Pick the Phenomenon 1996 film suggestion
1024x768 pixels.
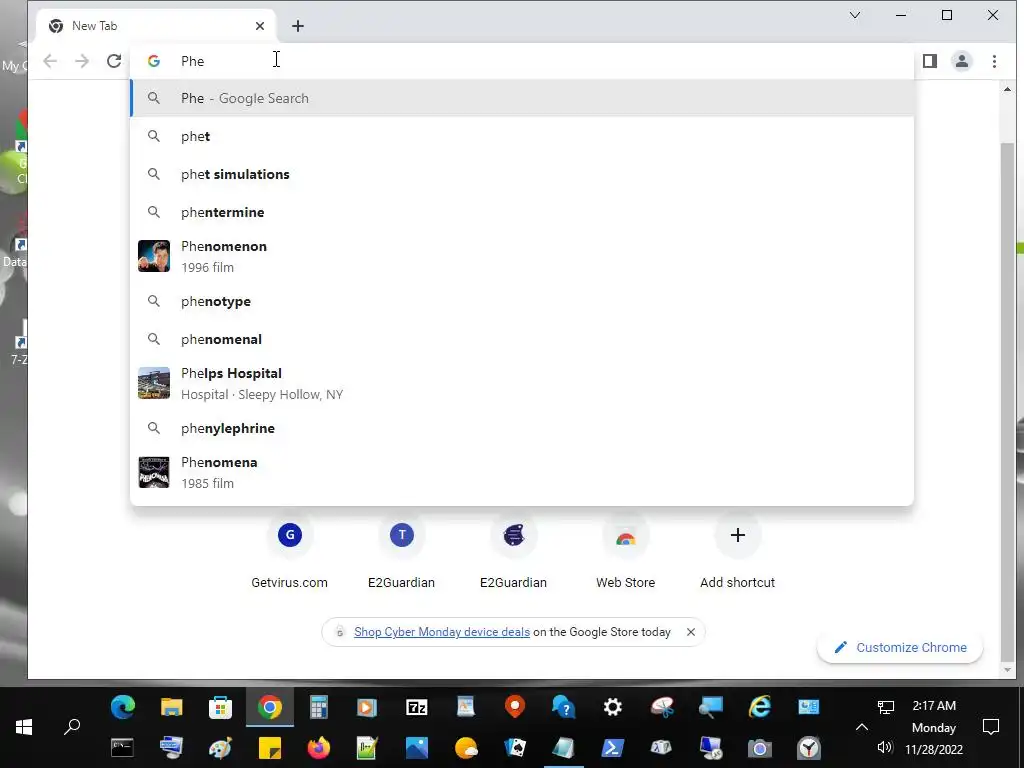tap(522, 256)
